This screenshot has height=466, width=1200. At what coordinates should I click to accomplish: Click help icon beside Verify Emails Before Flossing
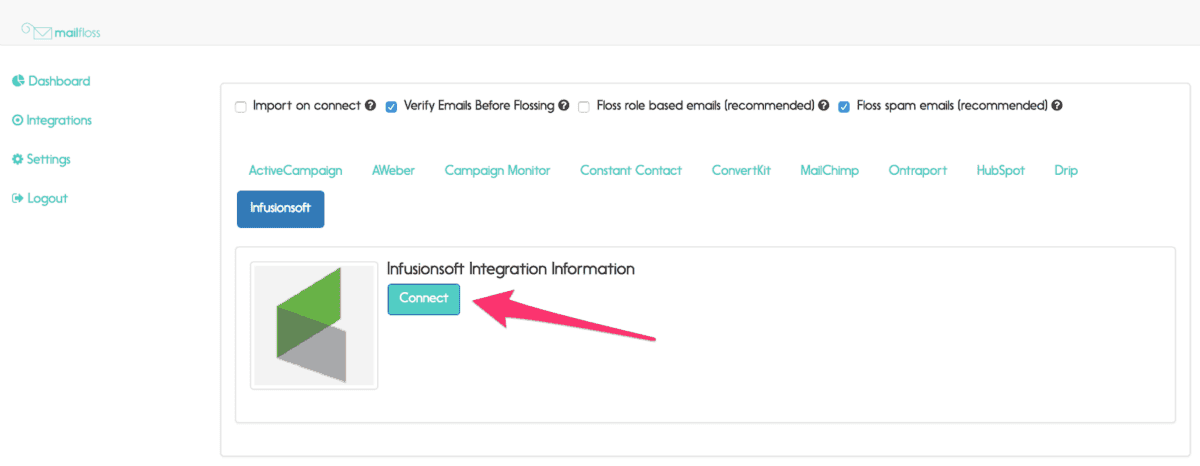pos(564,105)
